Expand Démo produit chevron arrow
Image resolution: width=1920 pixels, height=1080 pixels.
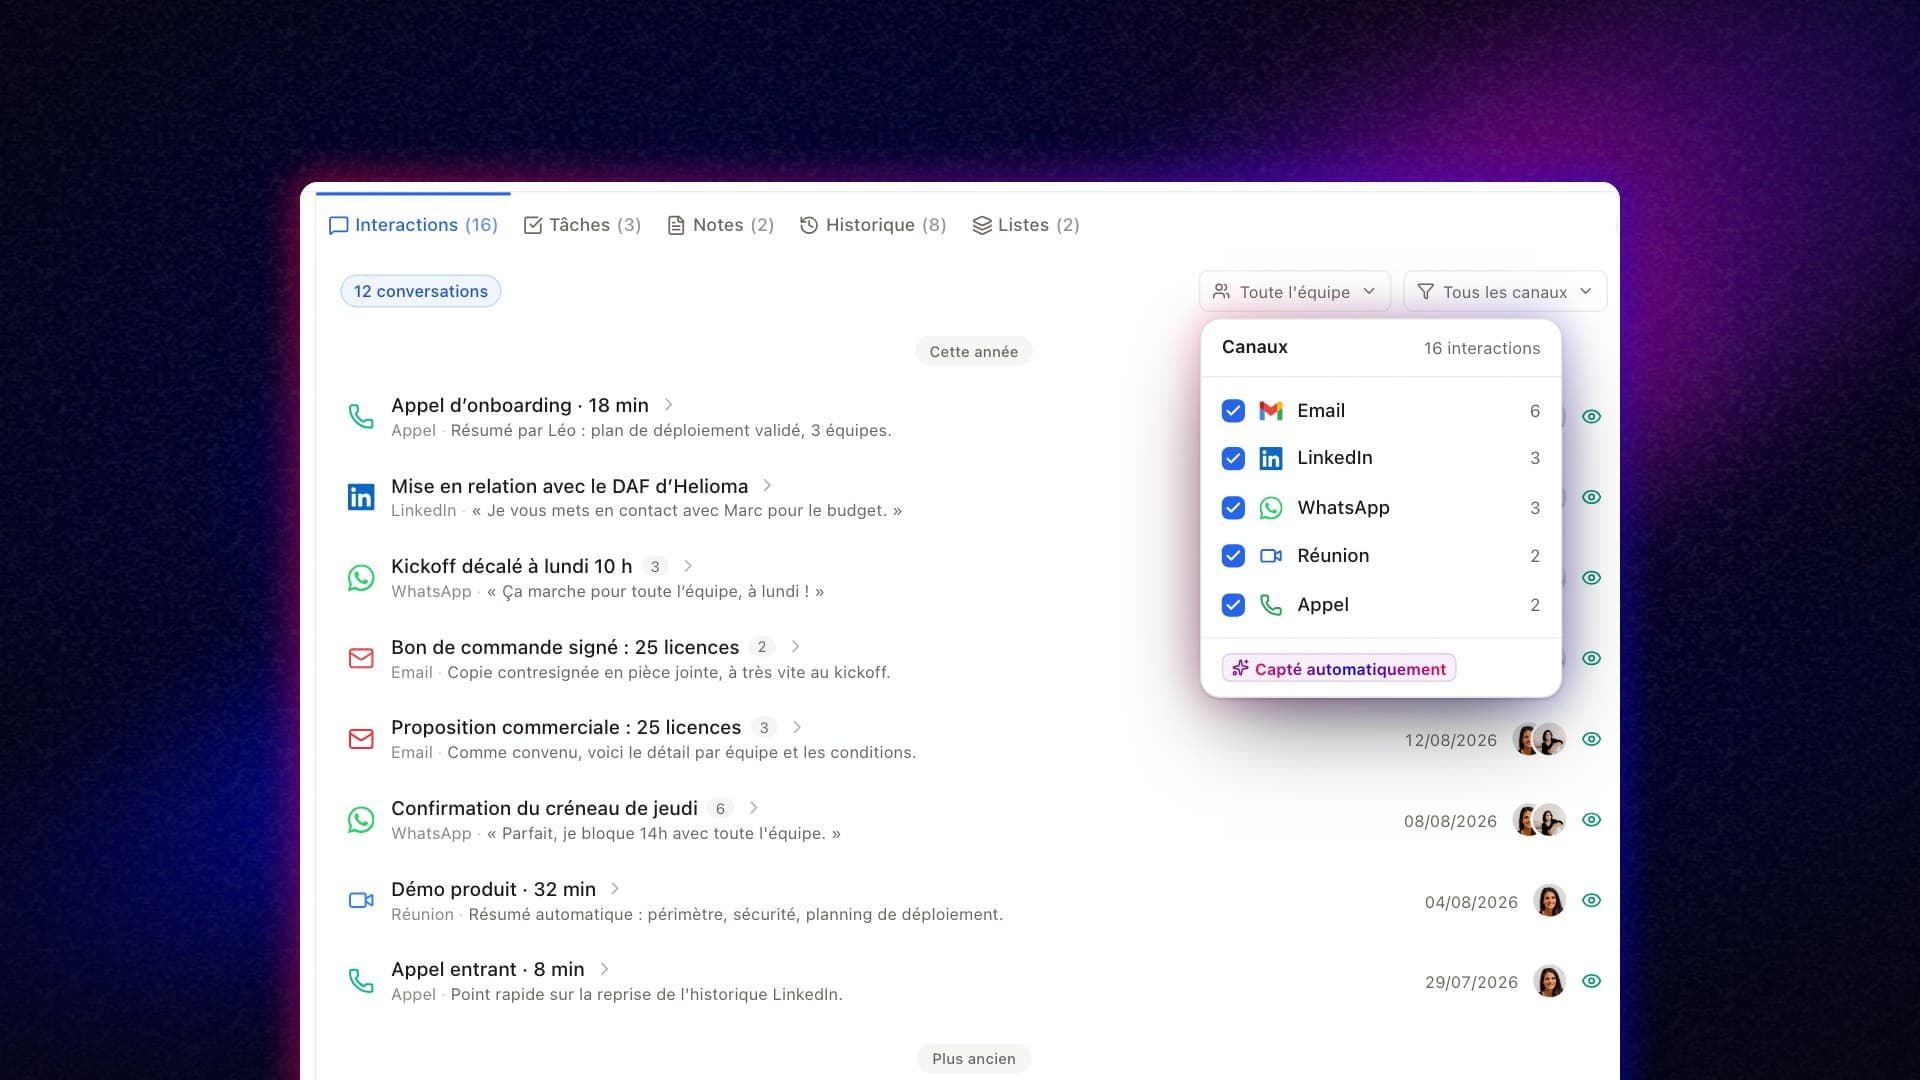(615, 889)
